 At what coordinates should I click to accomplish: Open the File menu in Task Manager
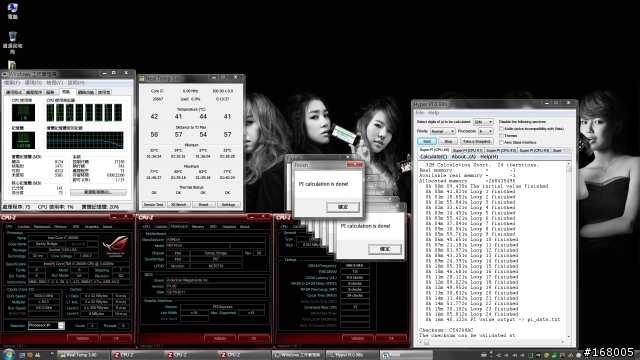[x=12, y=83]
